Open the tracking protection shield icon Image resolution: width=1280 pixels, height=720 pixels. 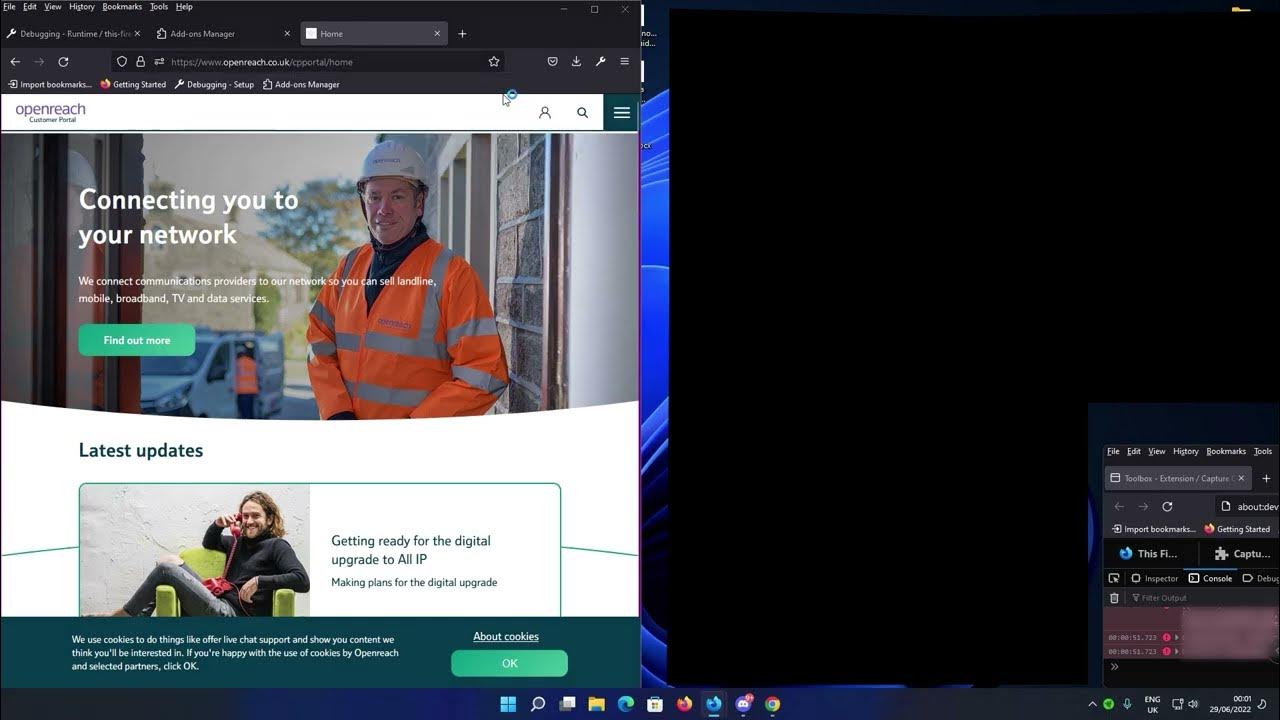122,62
